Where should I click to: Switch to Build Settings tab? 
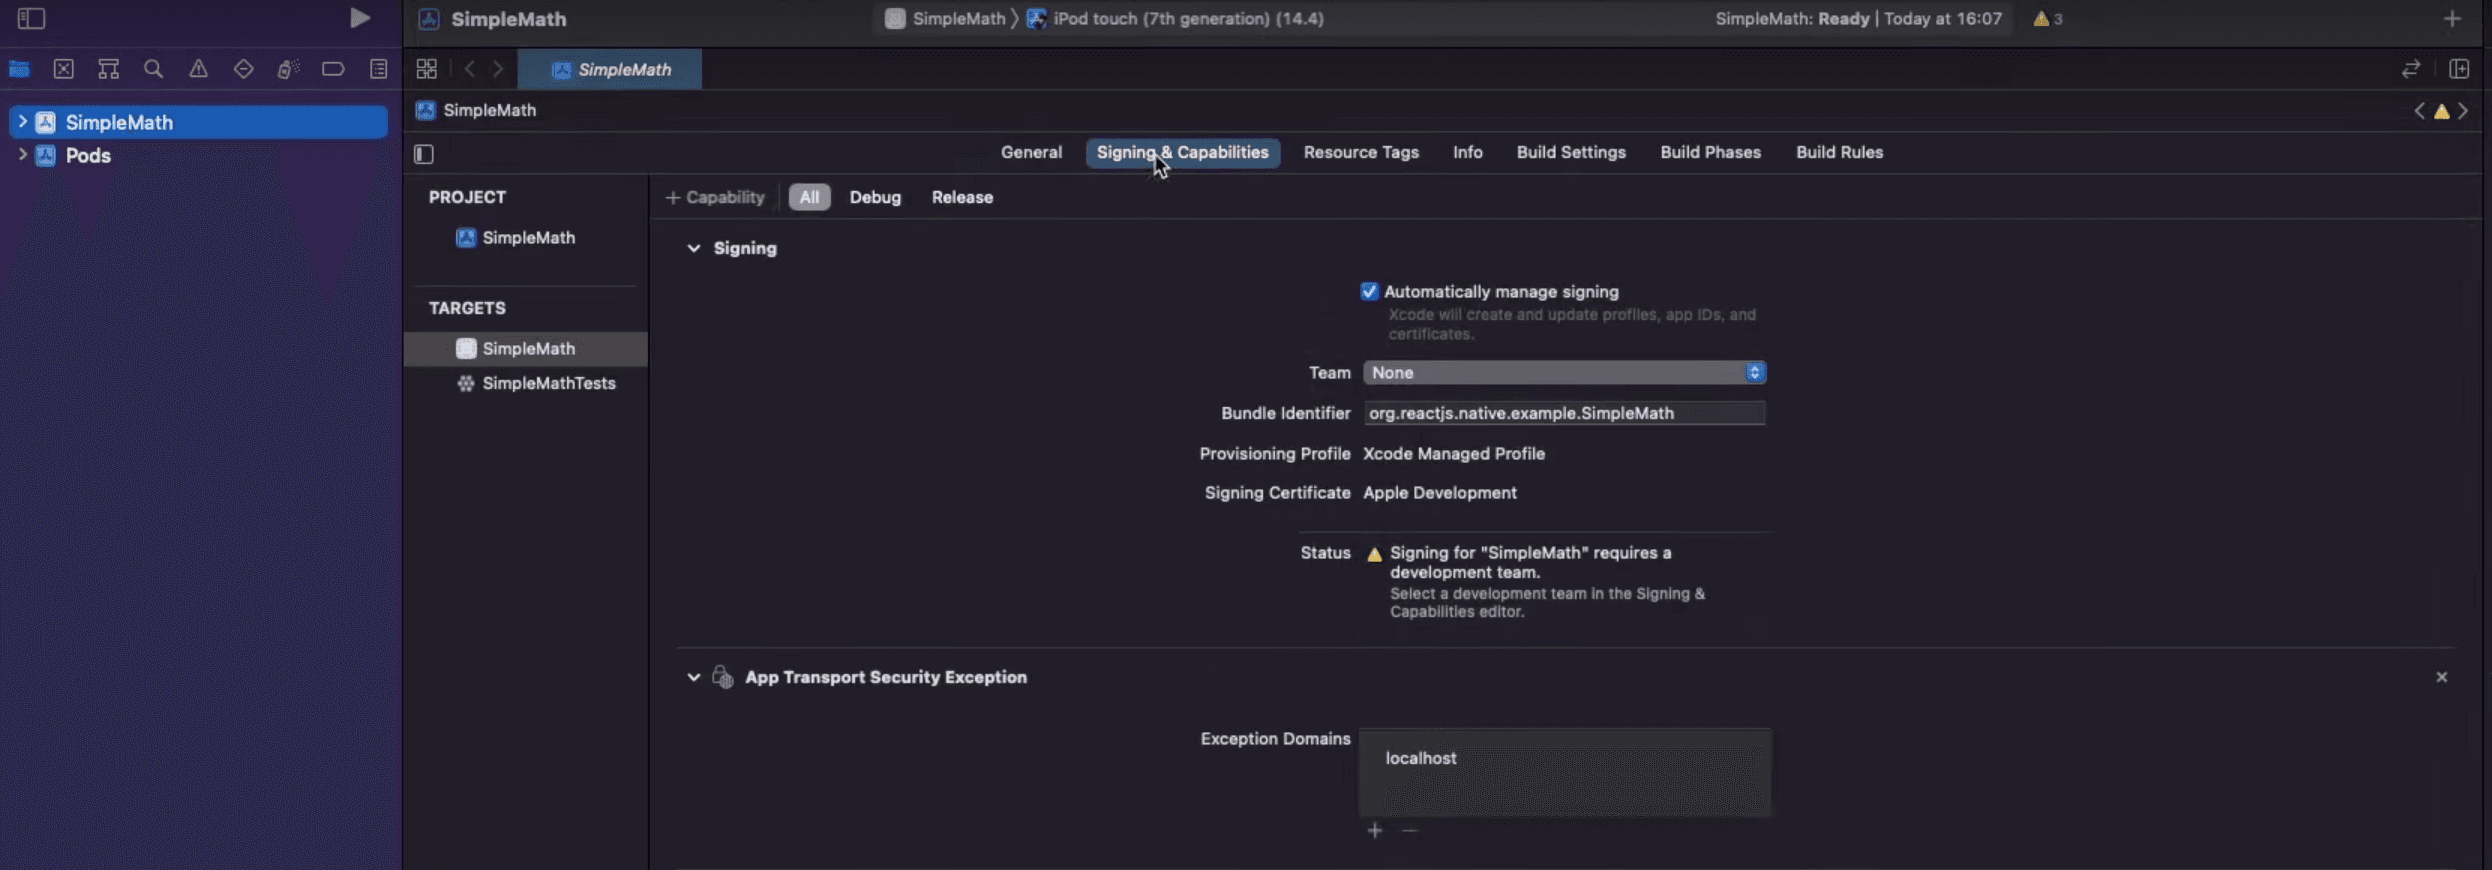[1570, 153]
